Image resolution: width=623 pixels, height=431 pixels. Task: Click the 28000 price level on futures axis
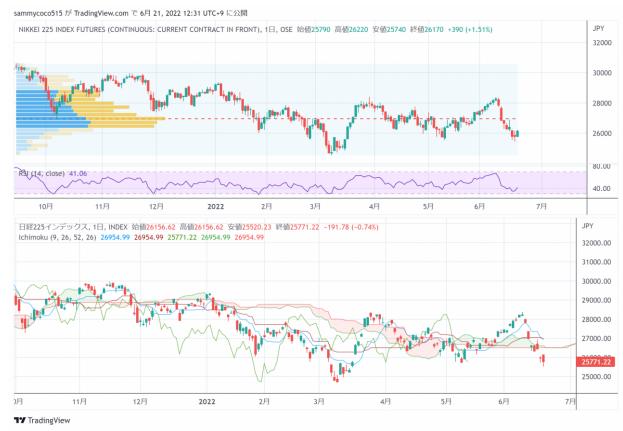click(x=602, y=103)
